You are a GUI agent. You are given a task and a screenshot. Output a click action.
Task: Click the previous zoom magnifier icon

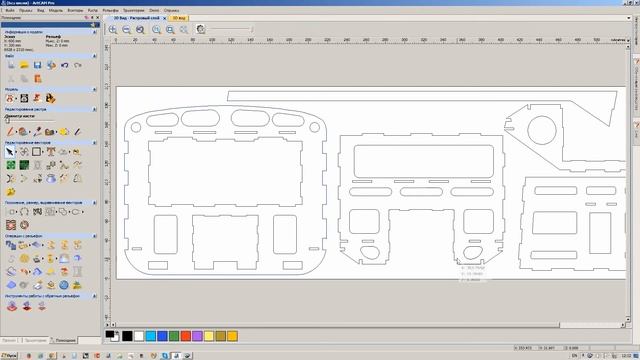(140, 29)
